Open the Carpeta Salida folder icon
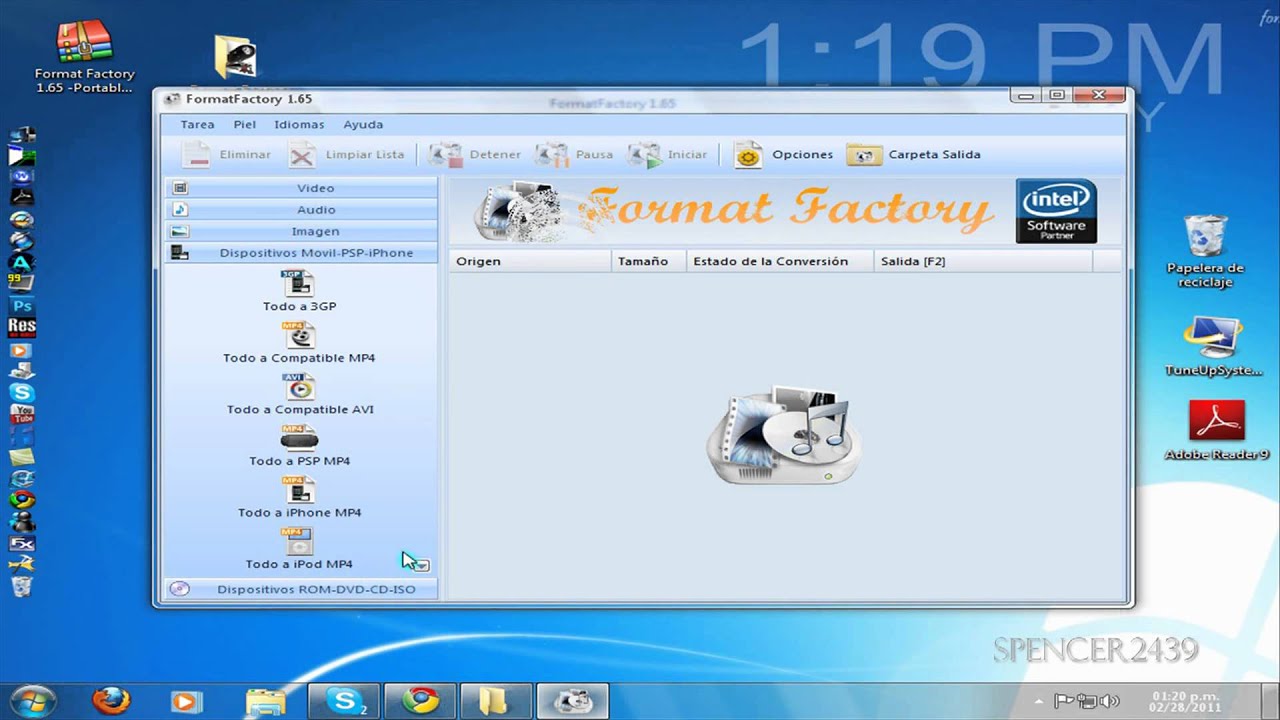This screenshot has height=720, width=1280. coord(864,155)
